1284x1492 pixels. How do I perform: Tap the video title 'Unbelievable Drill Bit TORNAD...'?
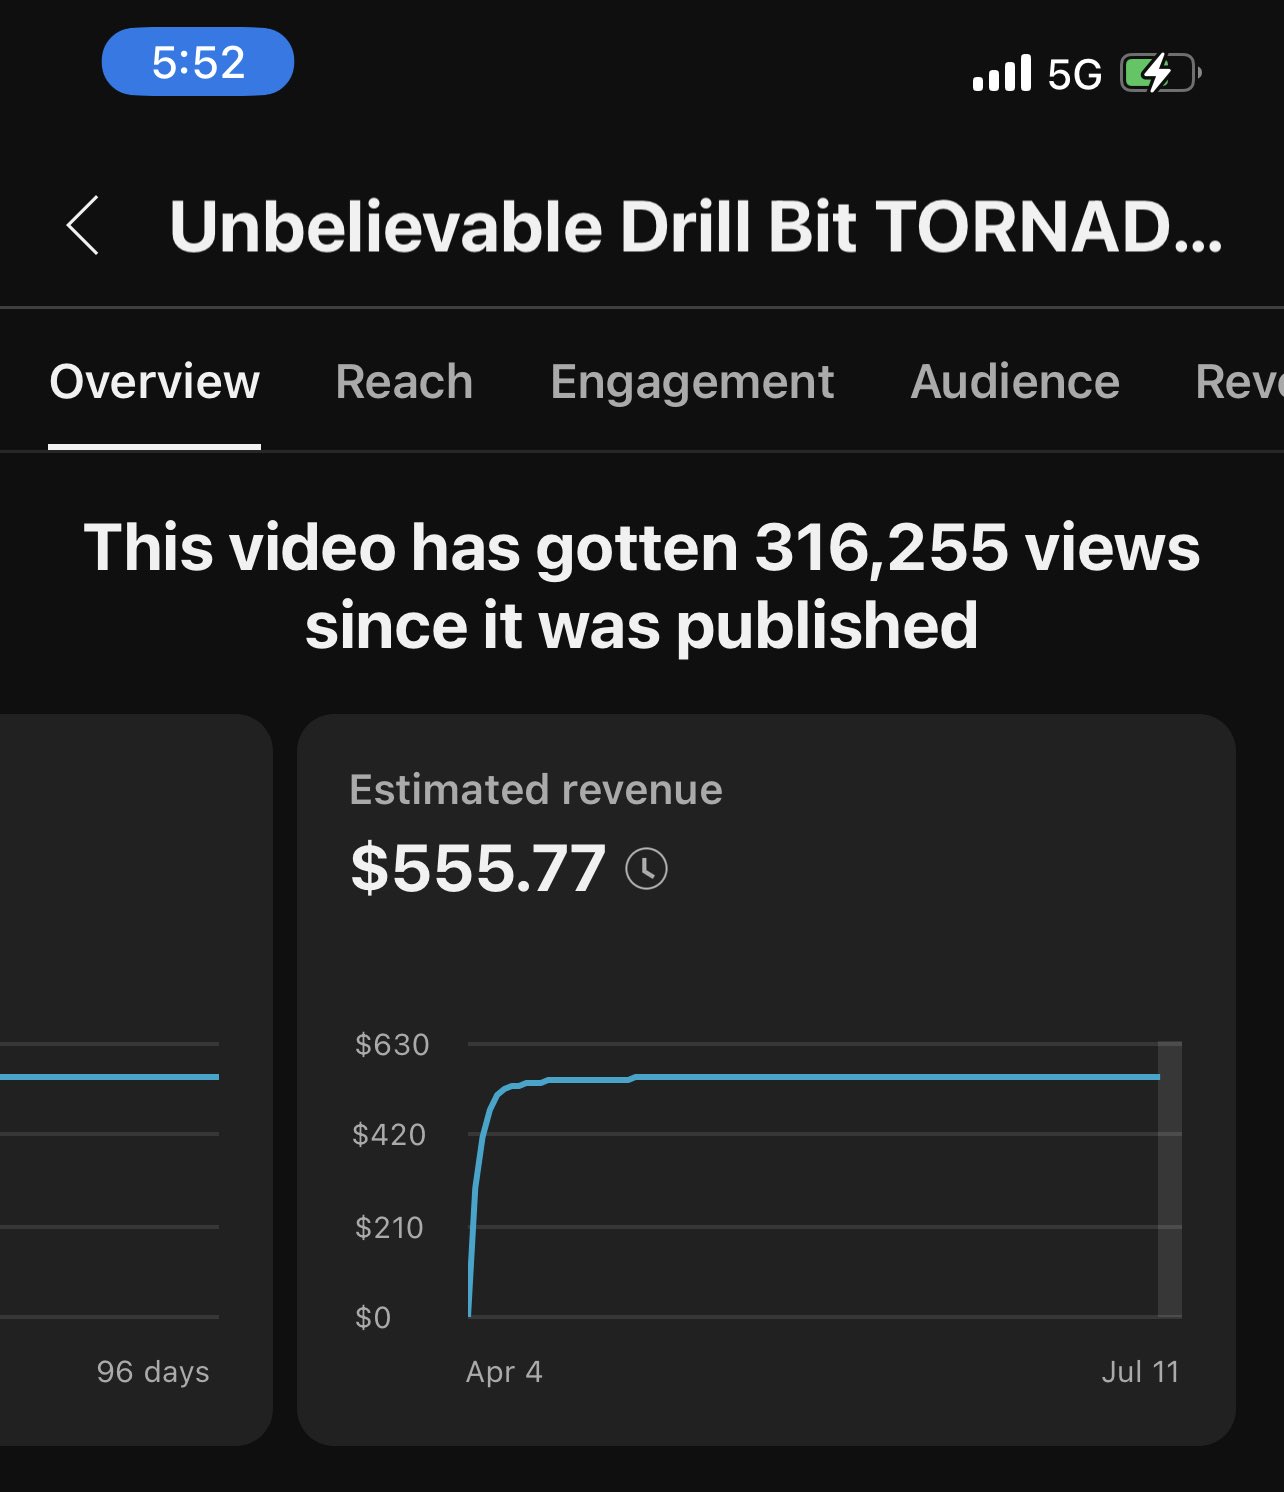click(696, 226)
